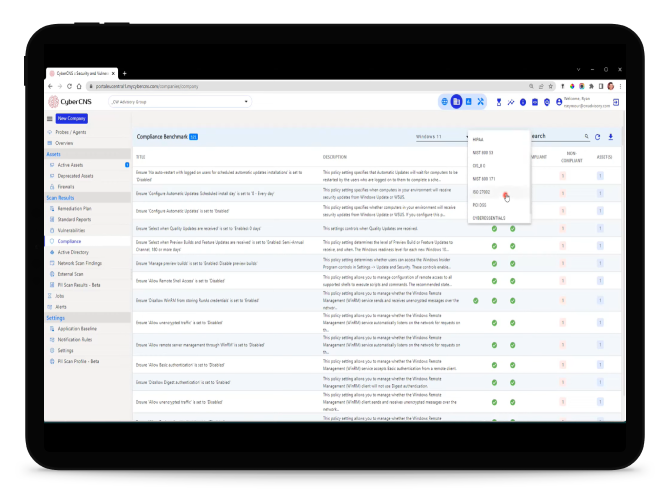This screenshot has height=494, width=670.
Task: Select HIPAA from the dropdown options
Action: (x=478, y=139)
